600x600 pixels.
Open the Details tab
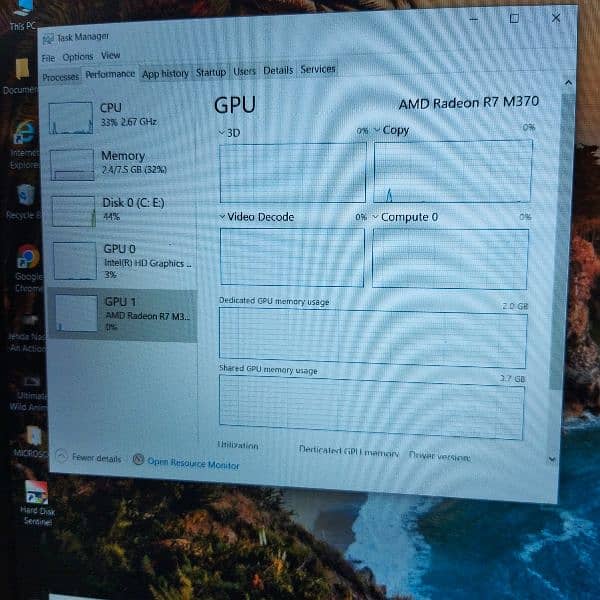pos(278,70)
